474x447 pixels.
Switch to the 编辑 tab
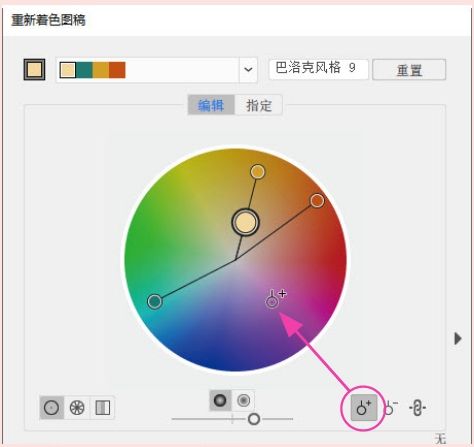pos(211,105)
